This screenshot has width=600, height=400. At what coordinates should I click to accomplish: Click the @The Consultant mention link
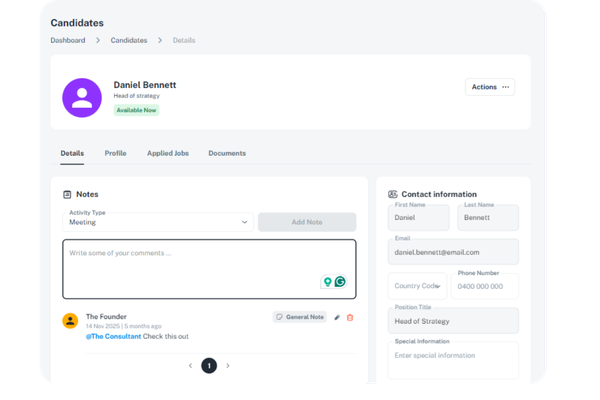pos(115,336)
